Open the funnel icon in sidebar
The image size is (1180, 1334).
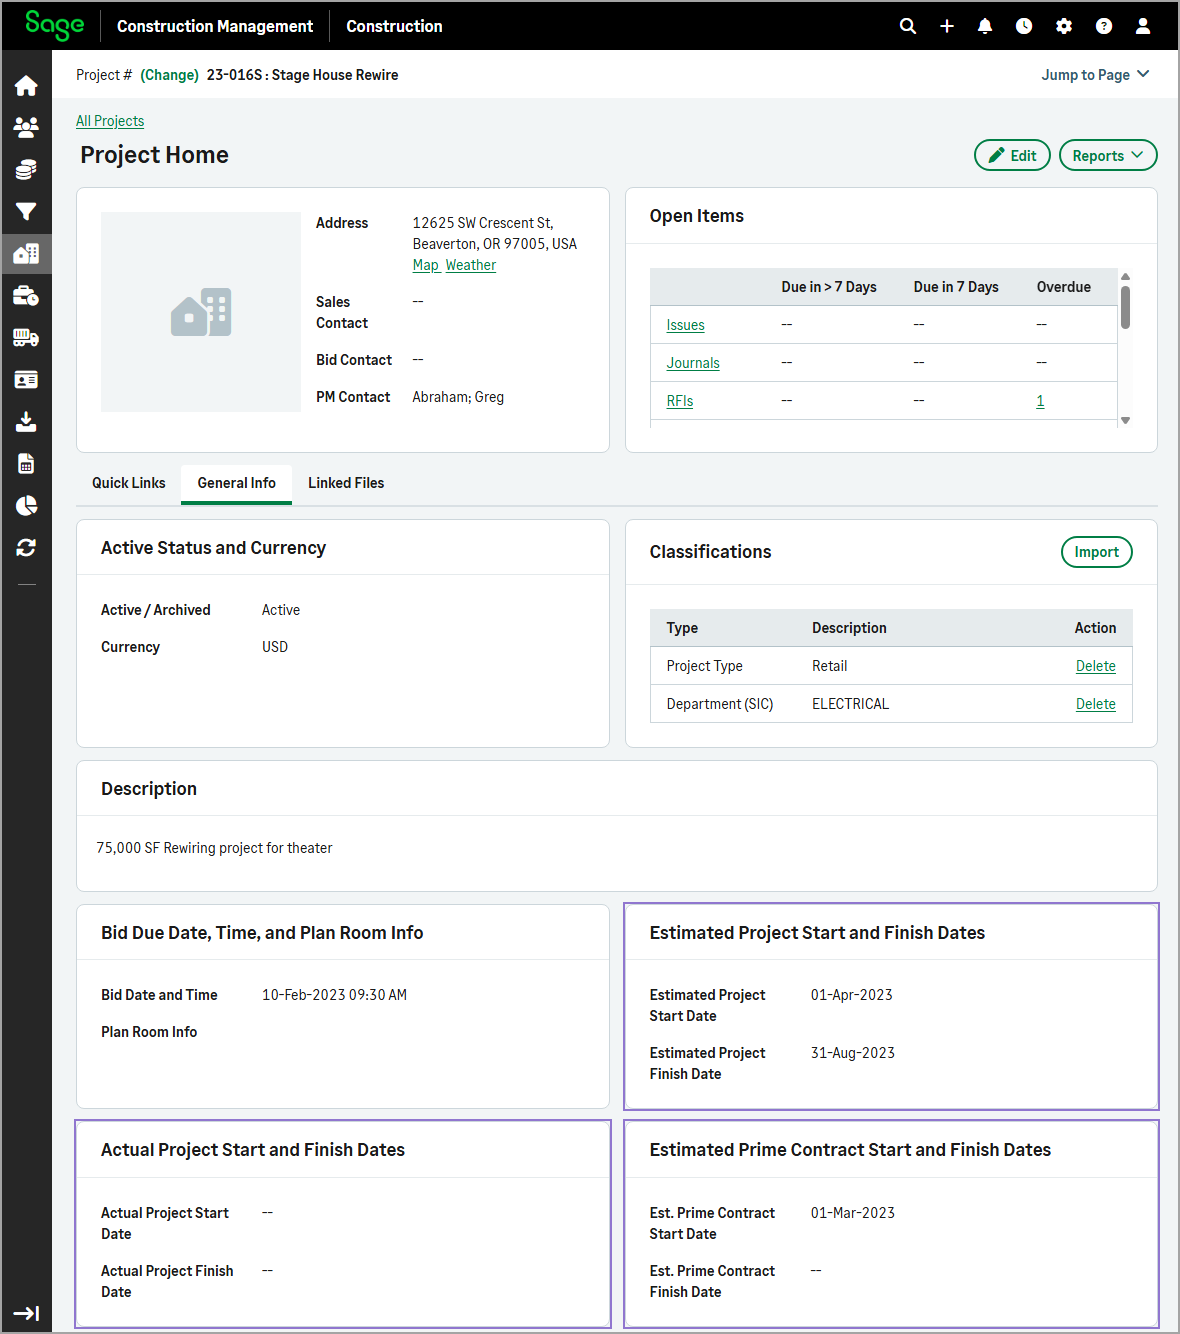coord(26,211)
